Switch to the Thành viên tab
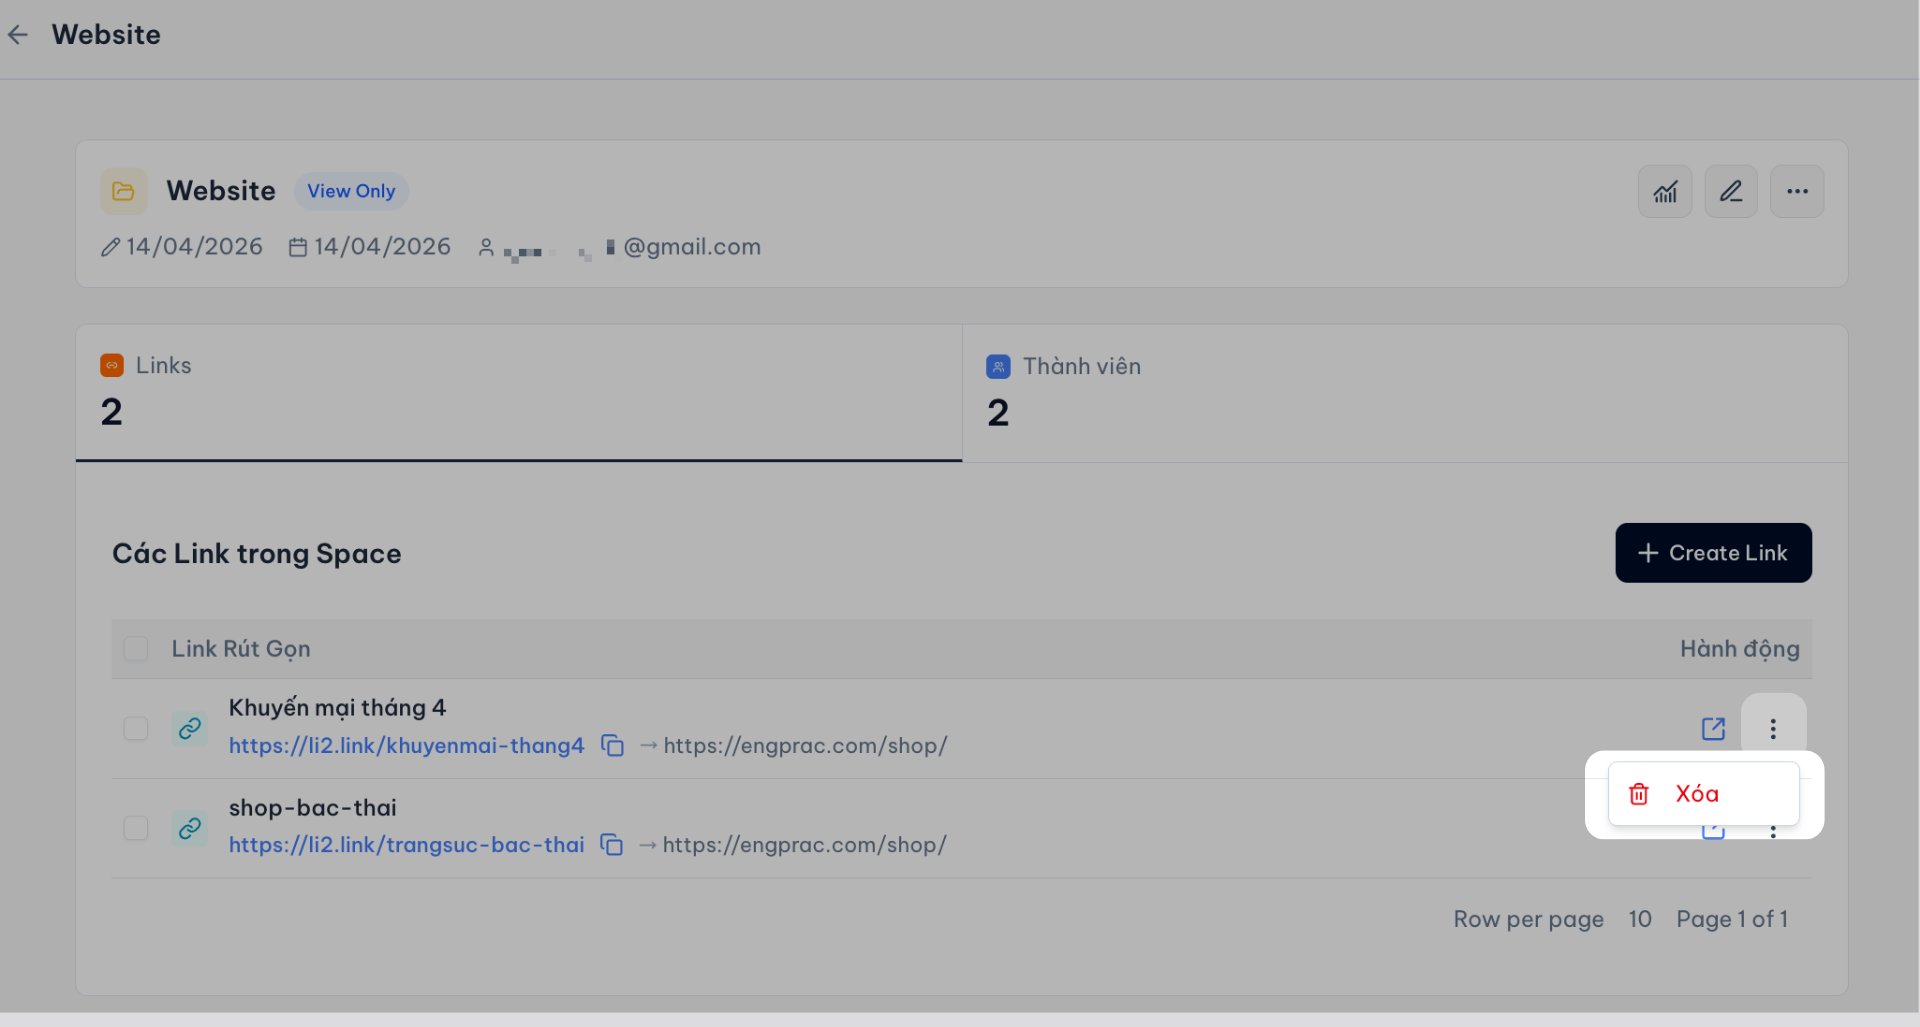The image size is (1920, 1027). coord(1405,392)
